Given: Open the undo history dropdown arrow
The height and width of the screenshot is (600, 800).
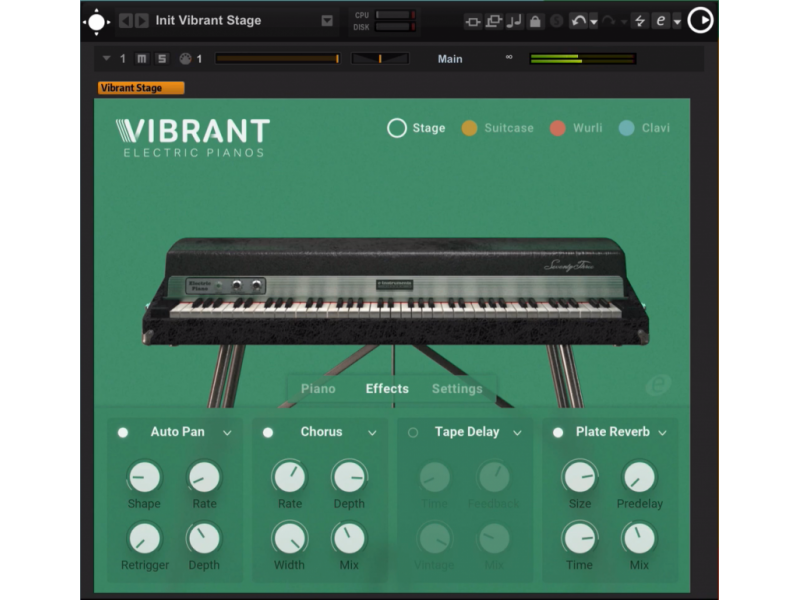Looking at the screenshot, I should (594, 22).
